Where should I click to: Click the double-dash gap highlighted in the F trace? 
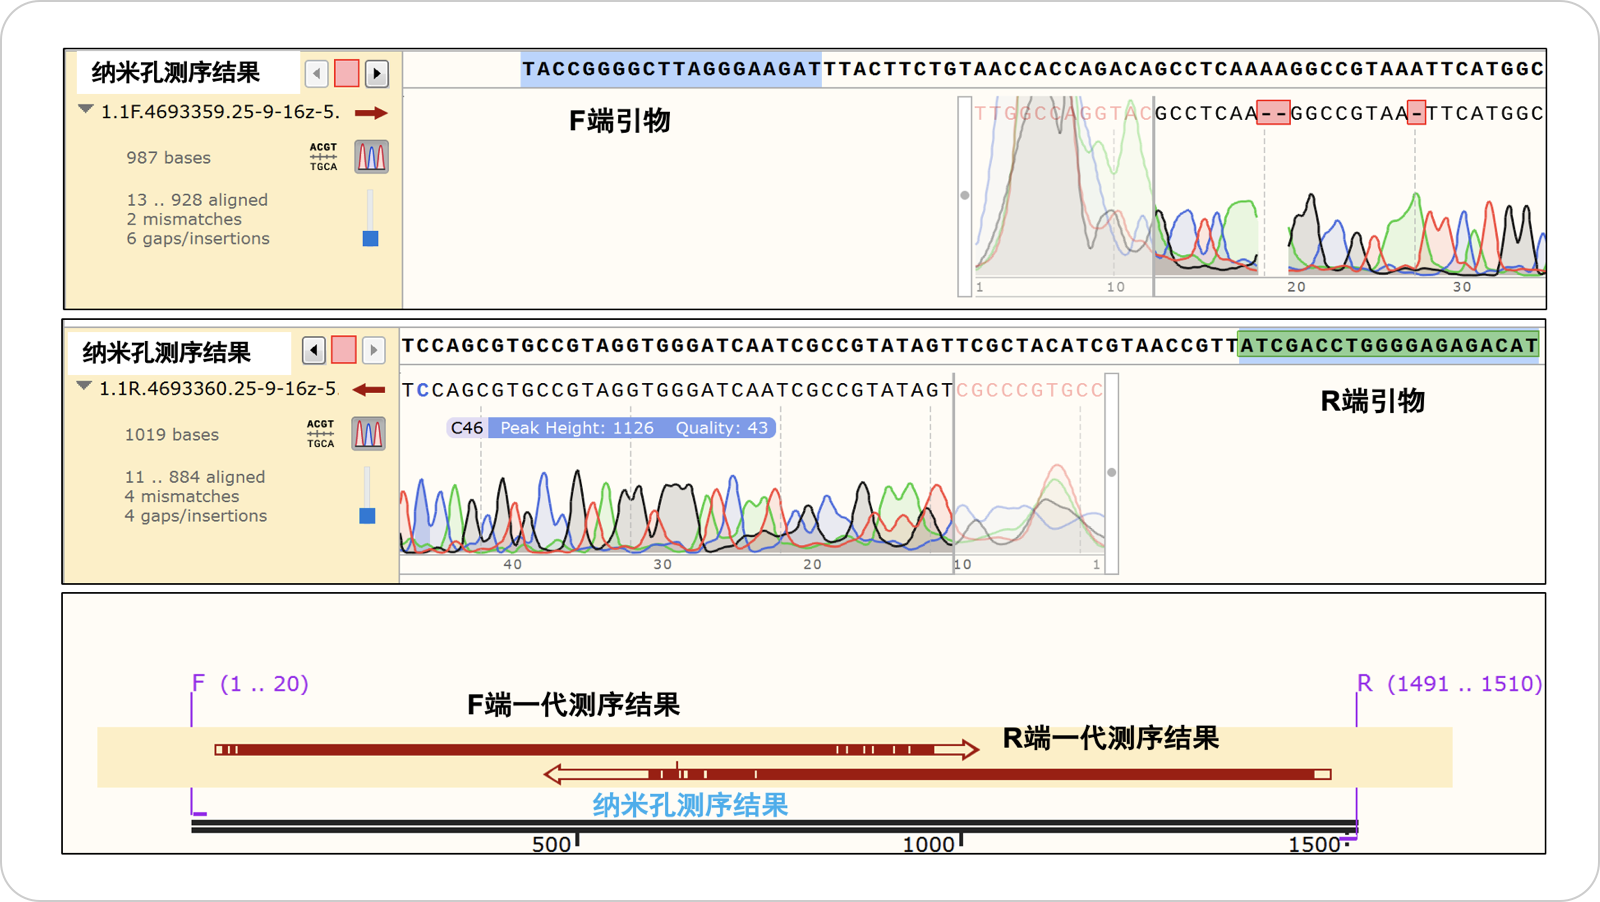coord(1273,113)
